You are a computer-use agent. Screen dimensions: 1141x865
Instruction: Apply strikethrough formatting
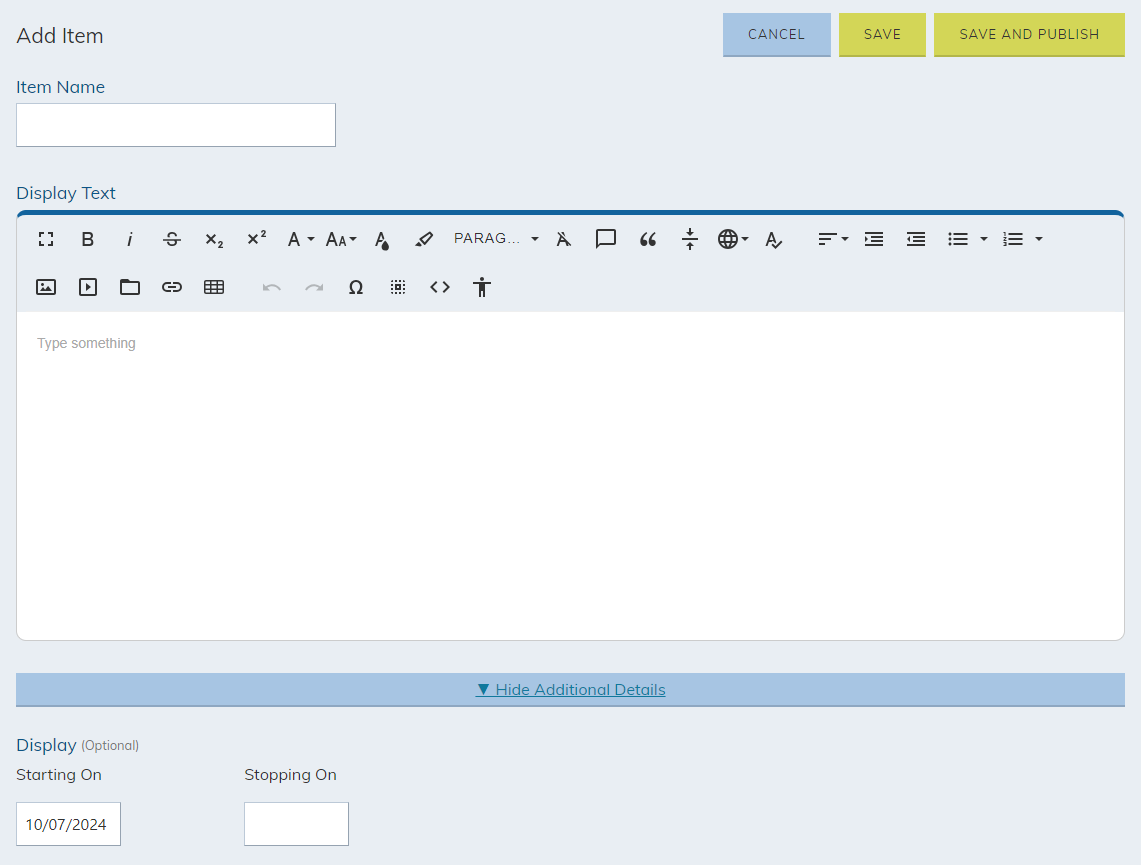172,239
